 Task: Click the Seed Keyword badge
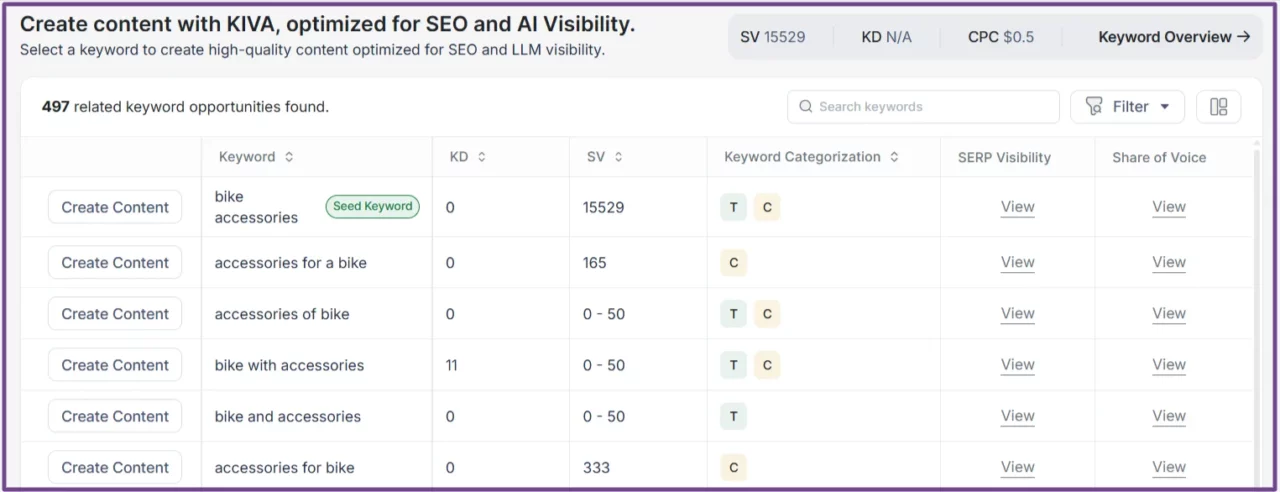(x=372, y=206)
